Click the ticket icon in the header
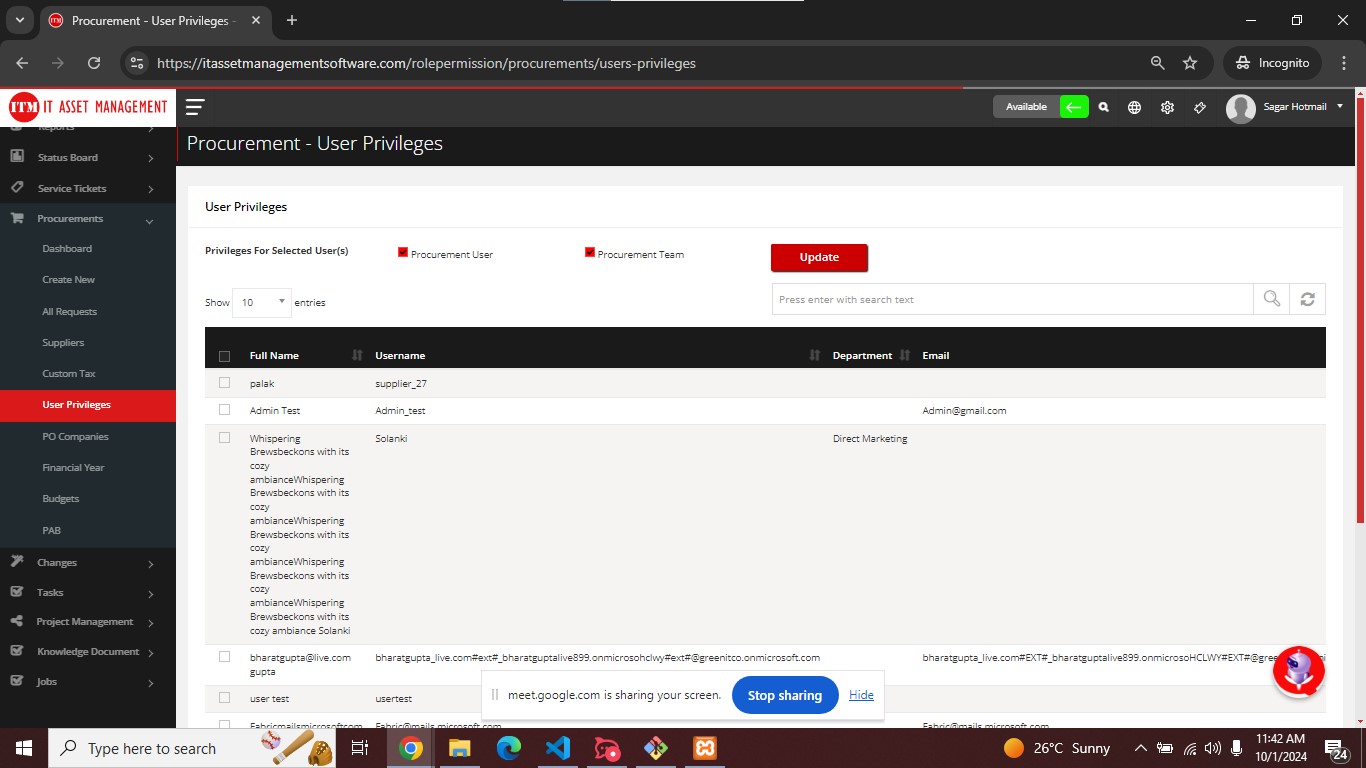This screenshot has width=1366, height=768. click(1199, 106)
